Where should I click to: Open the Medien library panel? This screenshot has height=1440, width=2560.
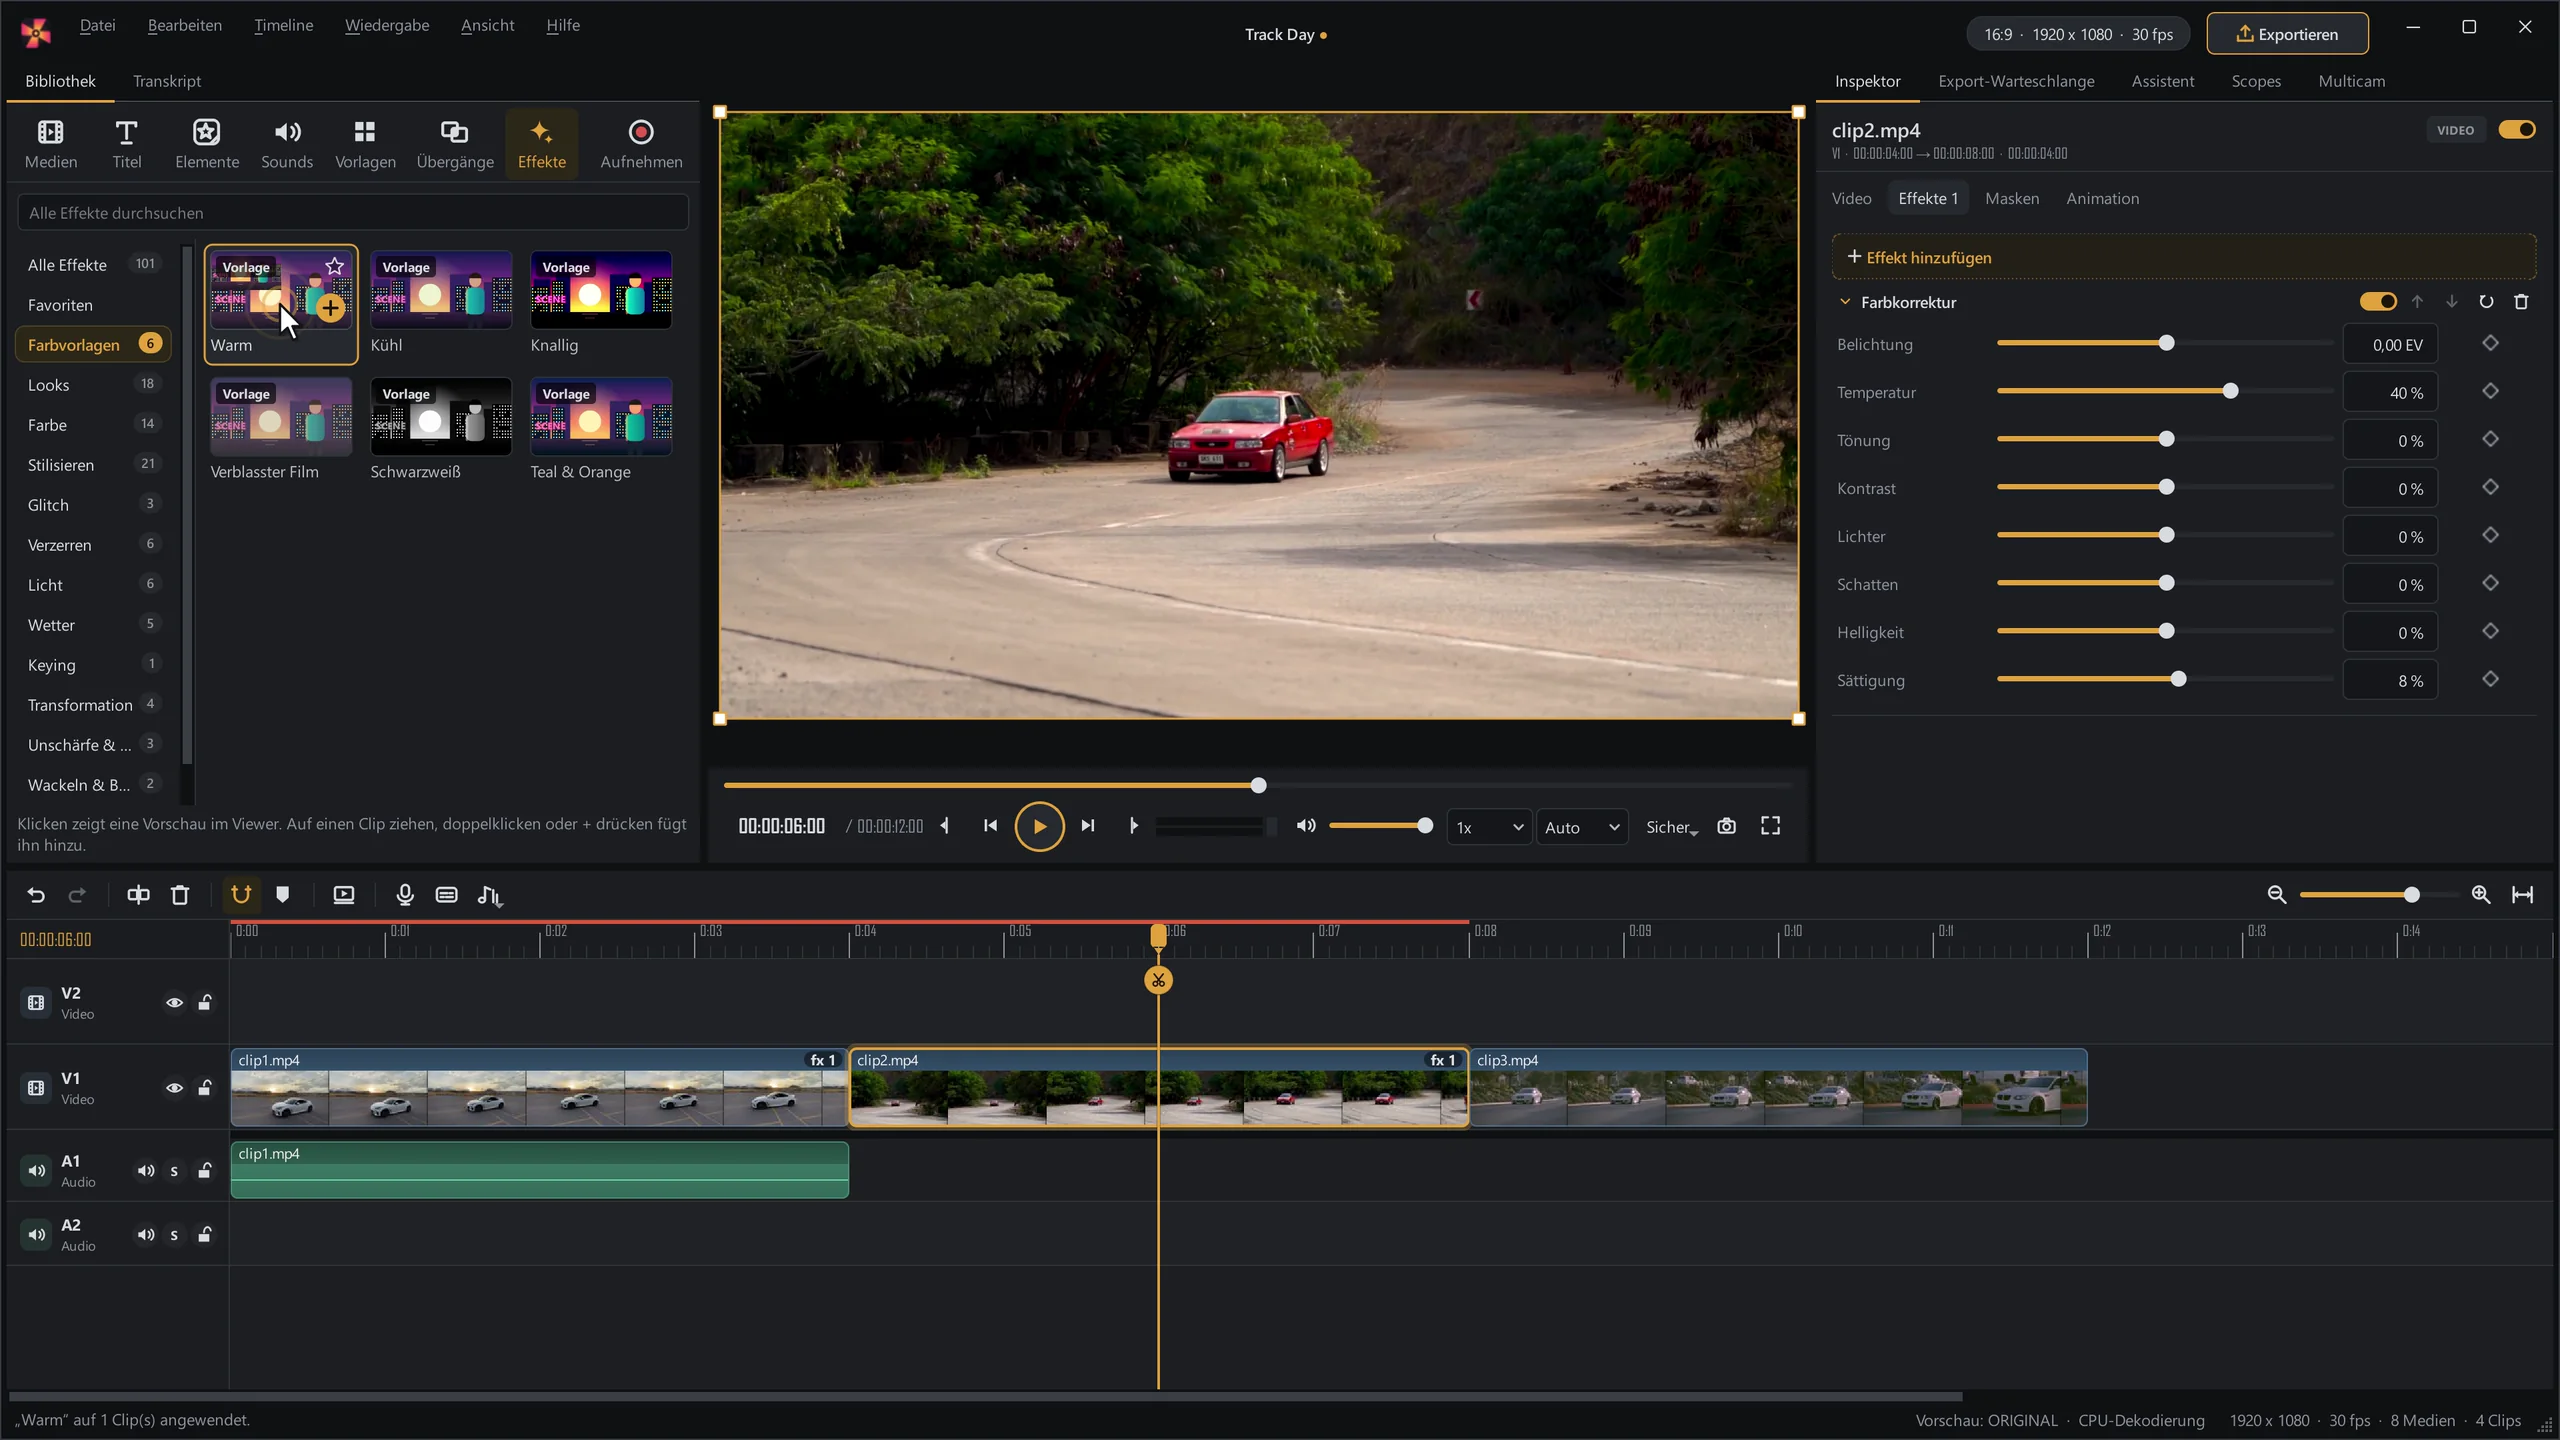pyautogui.click(x=50, y=144)
